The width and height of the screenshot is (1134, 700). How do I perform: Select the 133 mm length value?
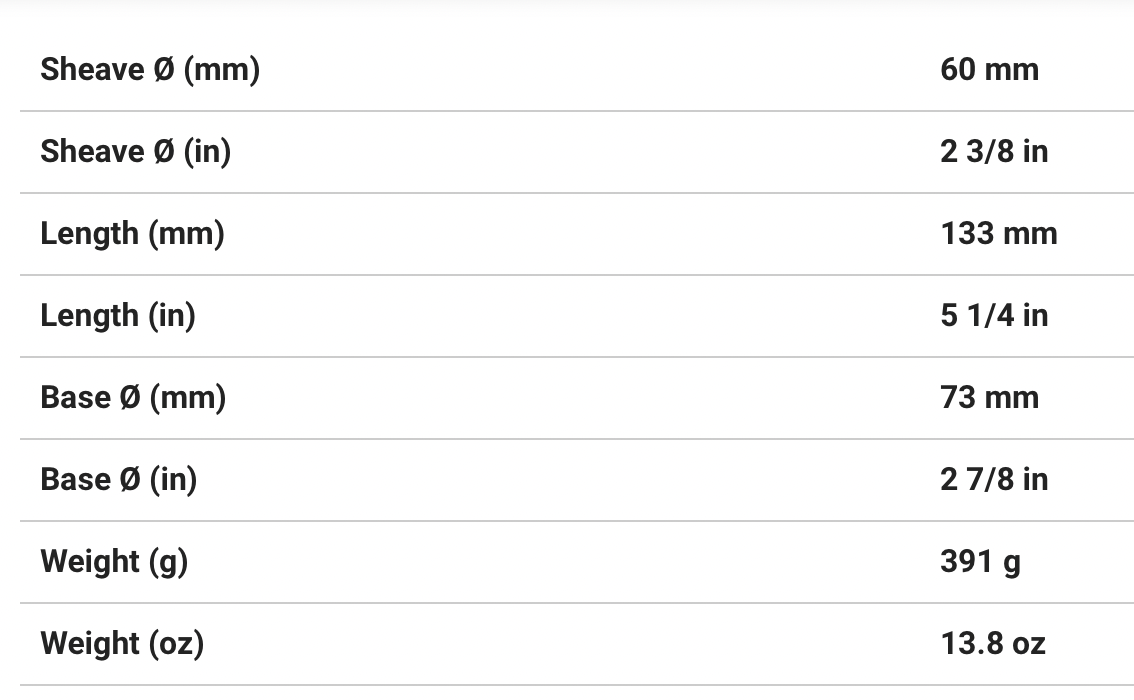[x=998, y=234]
